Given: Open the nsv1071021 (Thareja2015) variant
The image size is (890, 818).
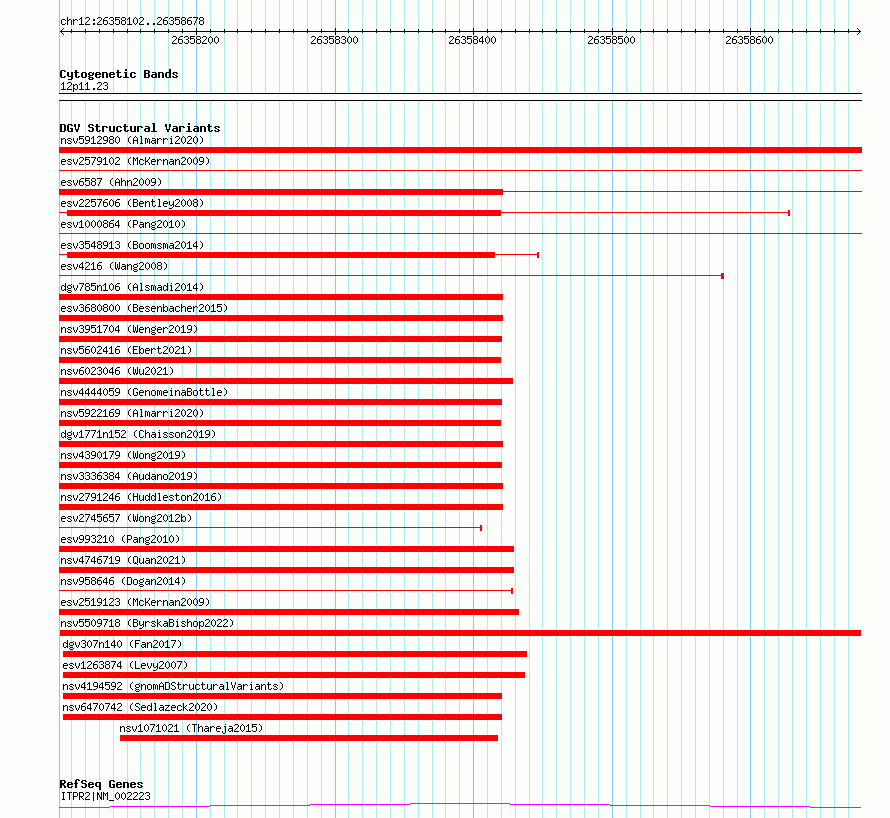Looking at the screenshot, I should click(x=191, y=728).
